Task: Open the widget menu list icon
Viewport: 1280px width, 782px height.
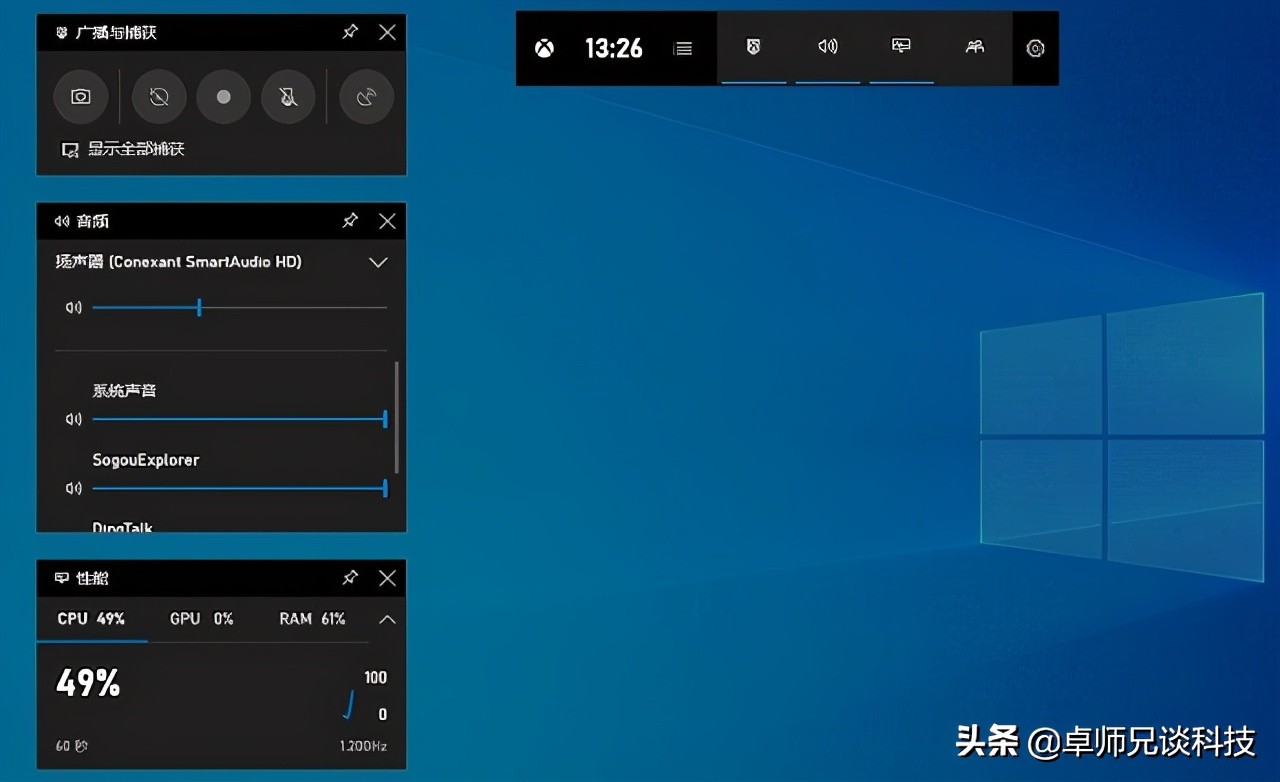Action: (x=683, y=48)
